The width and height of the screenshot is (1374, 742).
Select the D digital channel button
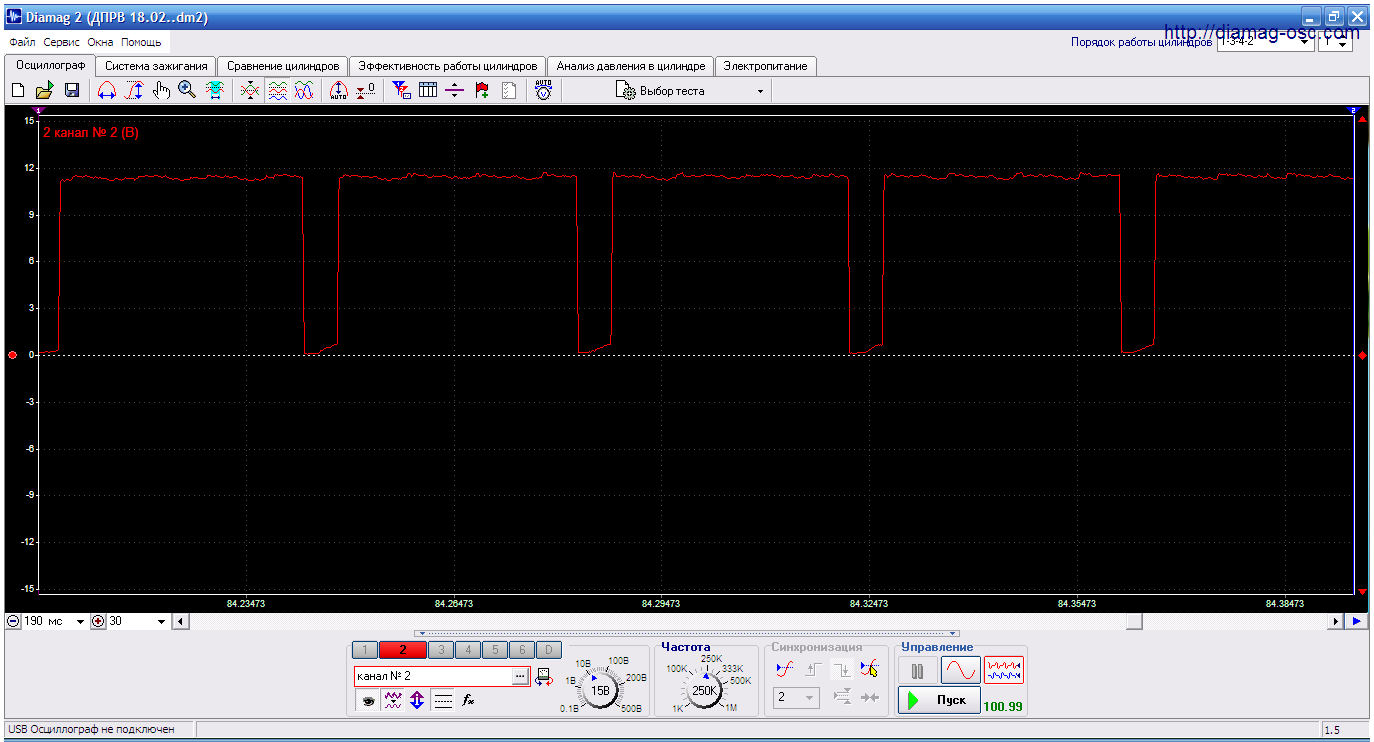pos(549,650)
